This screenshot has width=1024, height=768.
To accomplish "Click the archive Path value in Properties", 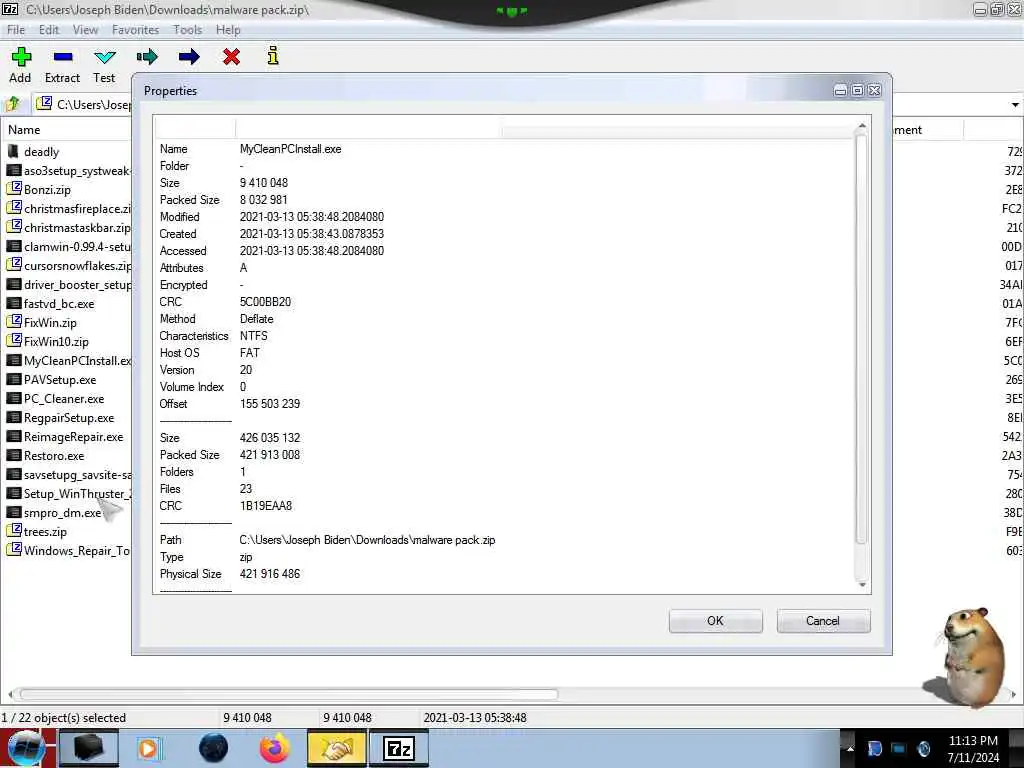I will click(x=367, y=540).
